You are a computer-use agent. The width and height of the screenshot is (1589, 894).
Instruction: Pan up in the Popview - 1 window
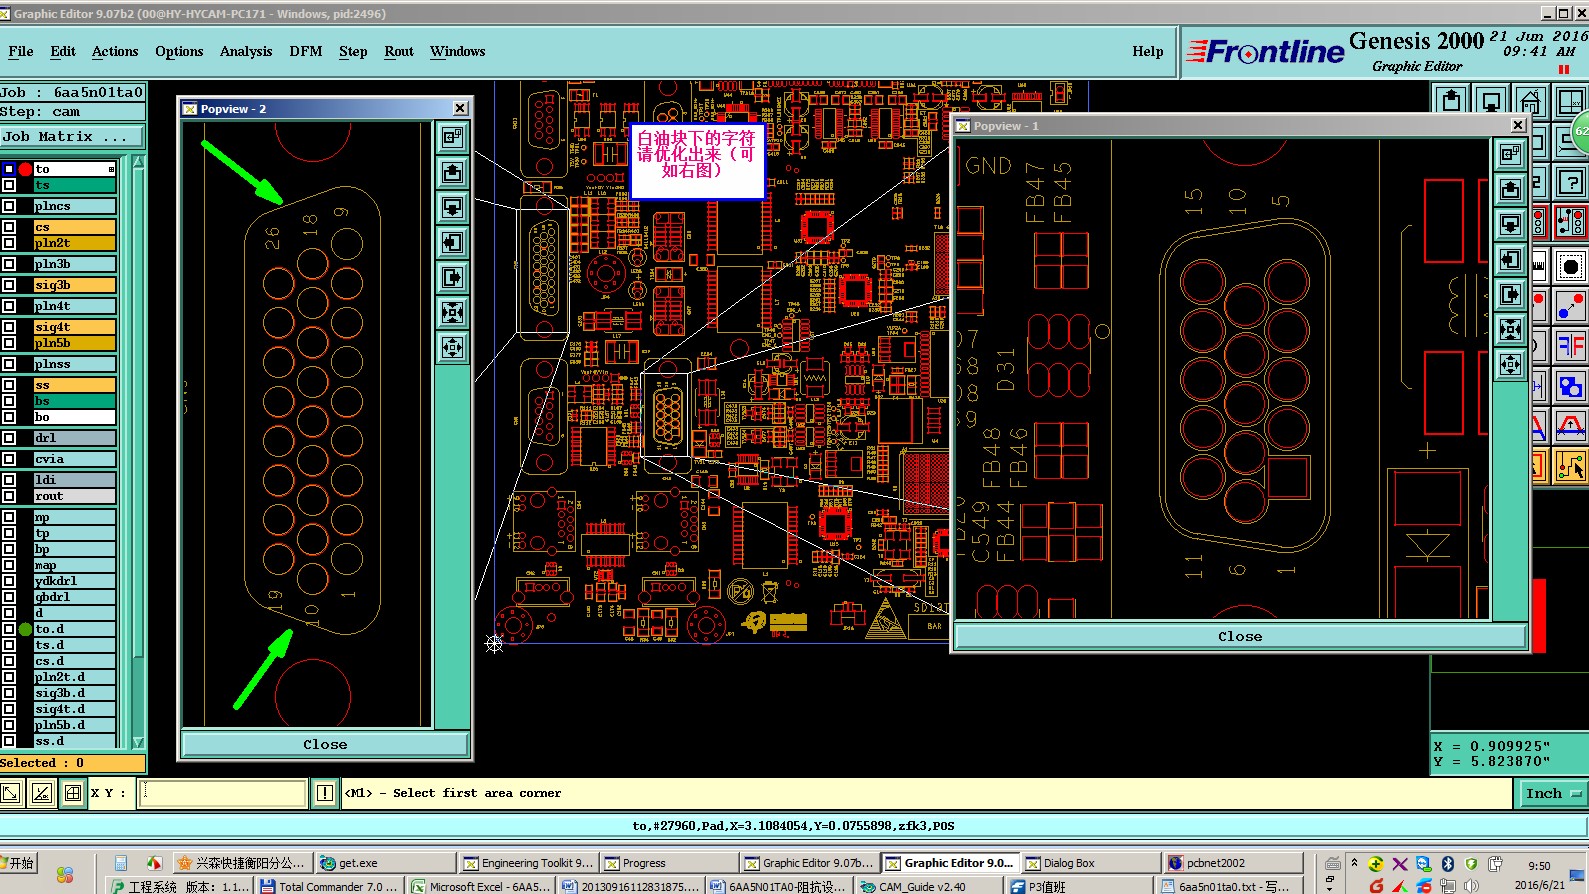point(1511,189)
